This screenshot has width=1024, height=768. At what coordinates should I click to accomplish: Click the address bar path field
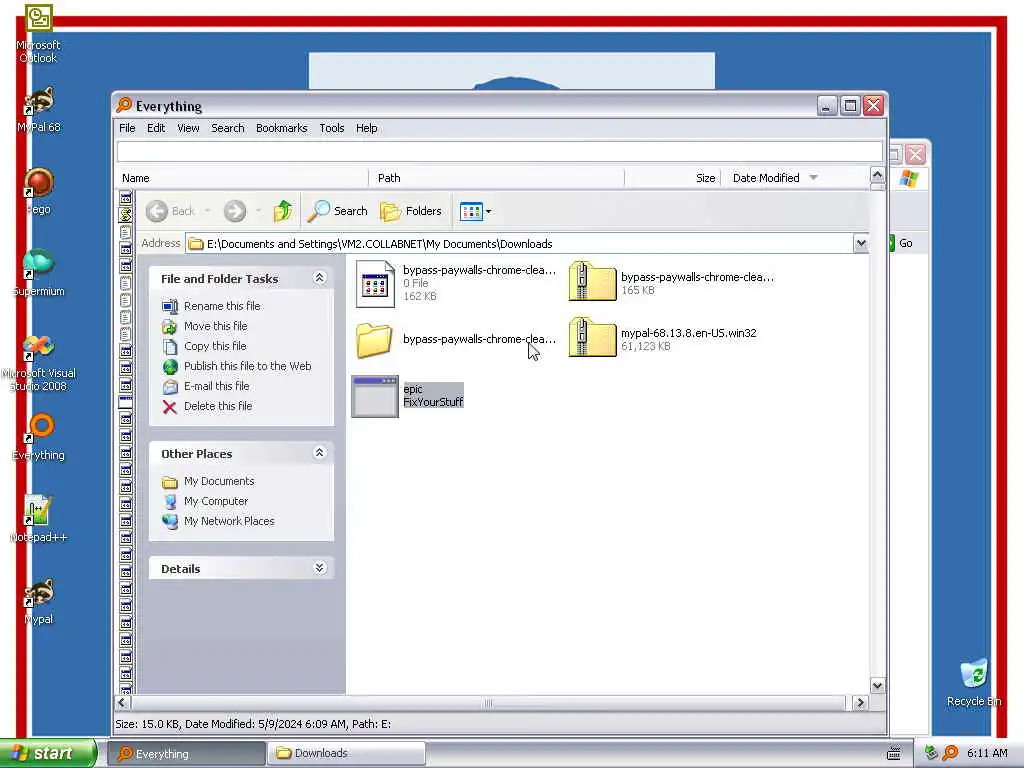[x=519, y=244]
